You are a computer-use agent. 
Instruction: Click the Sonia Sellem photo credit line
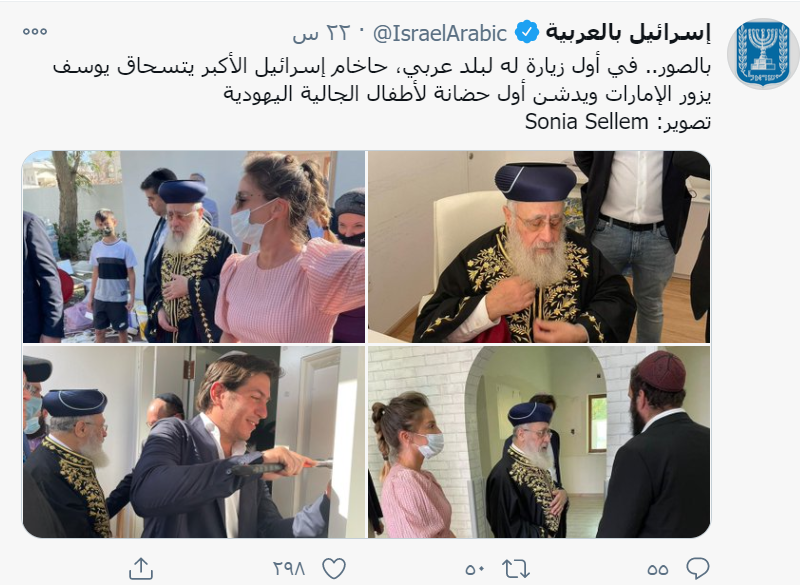click(x=618, y=122)
